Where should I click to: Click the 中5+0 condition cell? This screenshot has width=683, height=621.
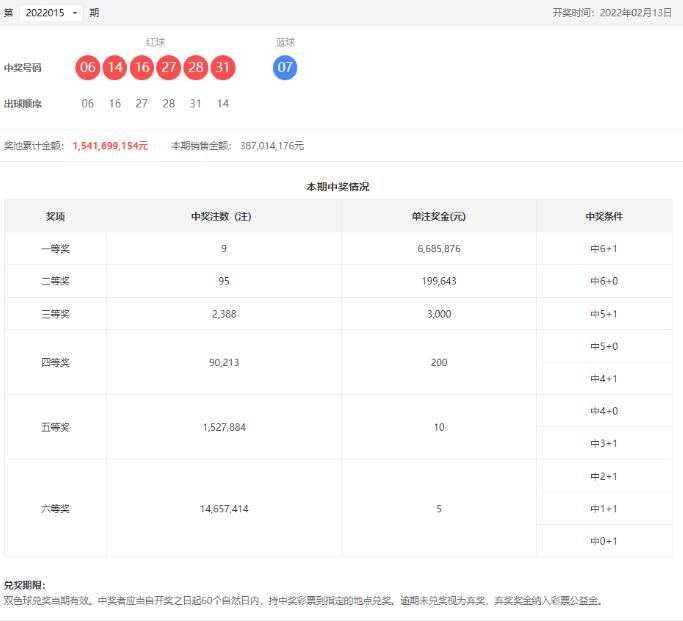604,346
